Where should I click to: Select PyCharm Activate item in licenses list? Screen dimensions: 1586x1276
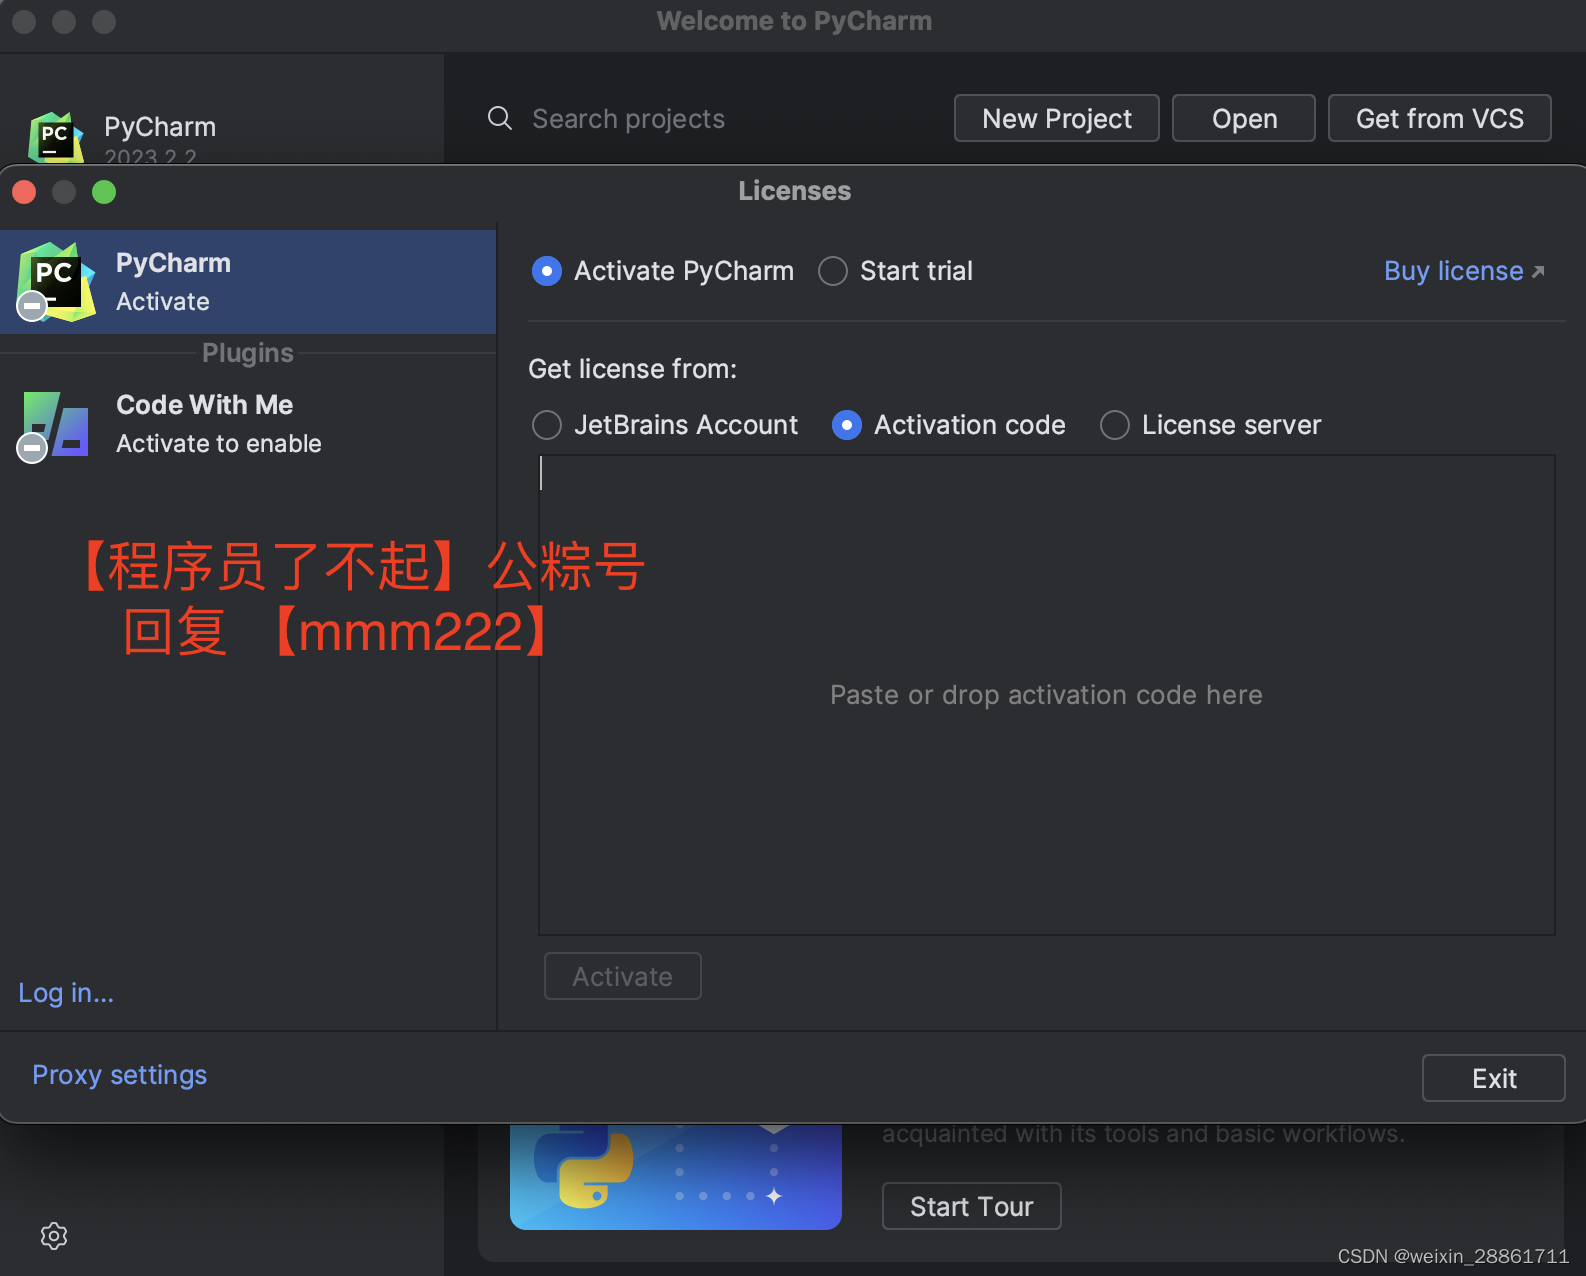[248, 282]
